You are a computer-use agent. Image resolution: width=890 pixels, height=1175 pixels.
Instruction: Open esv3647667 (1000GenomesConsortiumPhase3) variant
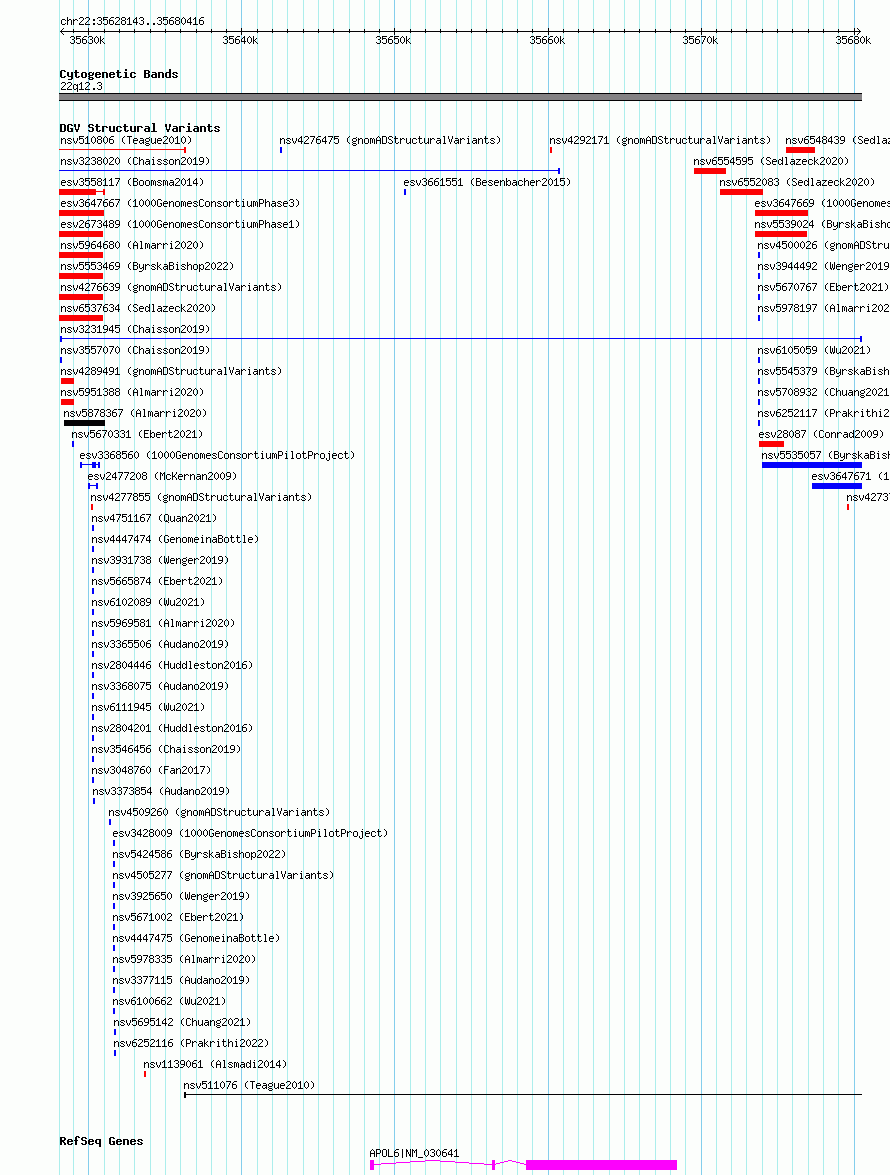click(x=180, y=203)
